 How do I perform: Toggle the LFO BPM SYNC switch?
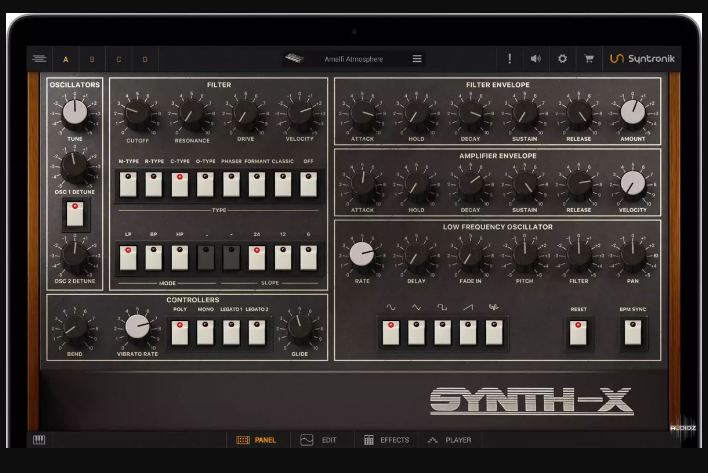tap(633, 333)
